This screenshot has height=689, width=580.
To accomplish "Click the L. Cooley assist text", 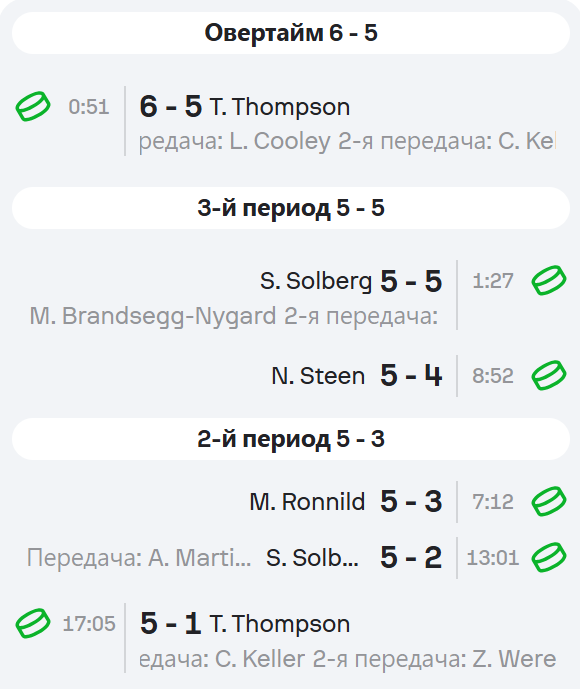I will [x=279, y=141].
